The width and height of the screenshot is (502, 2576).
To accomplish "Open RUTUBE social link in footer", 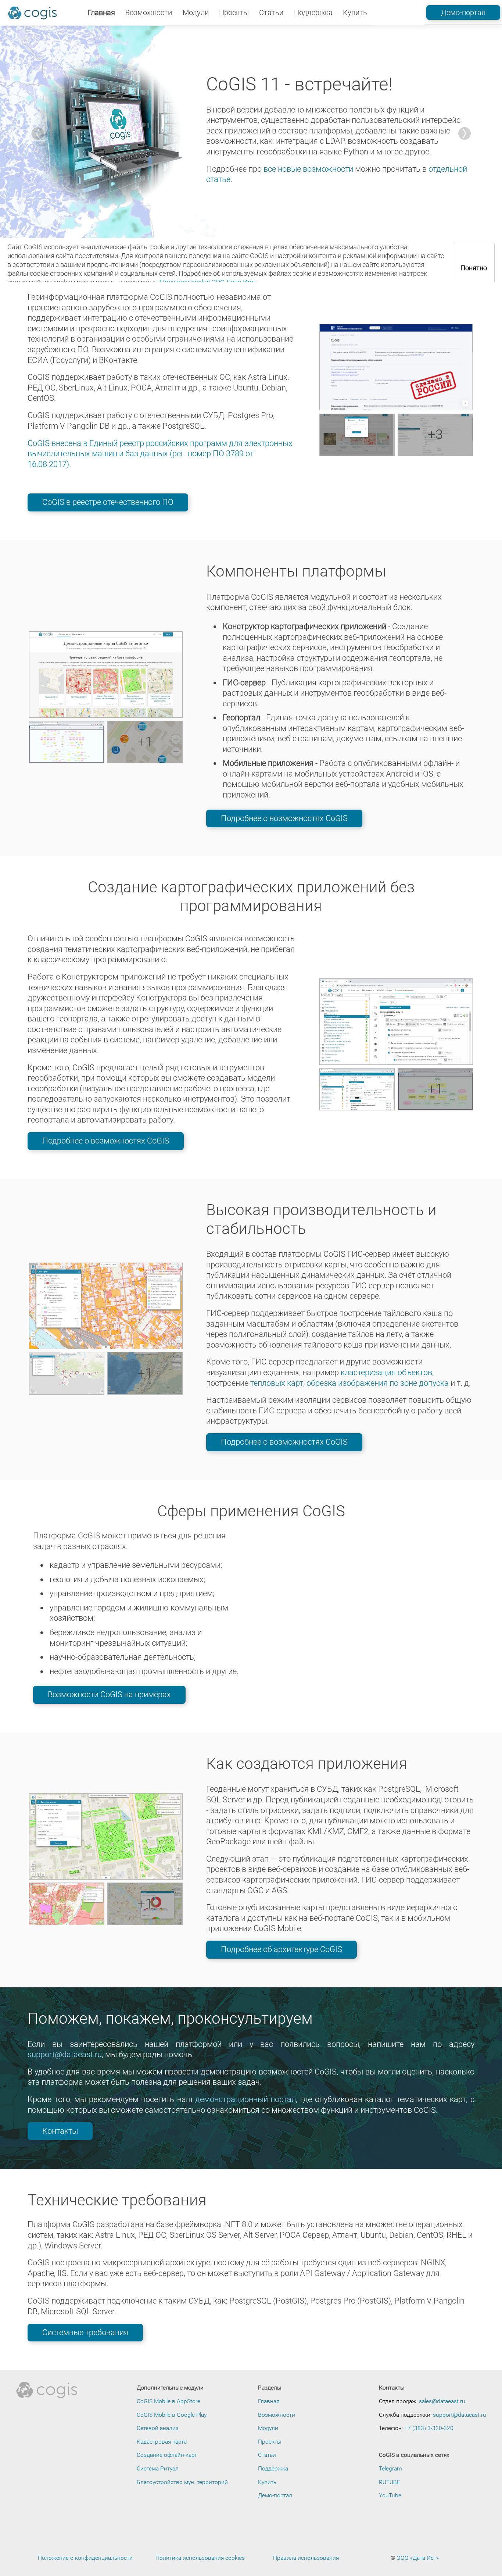I will click(389, 2482).
